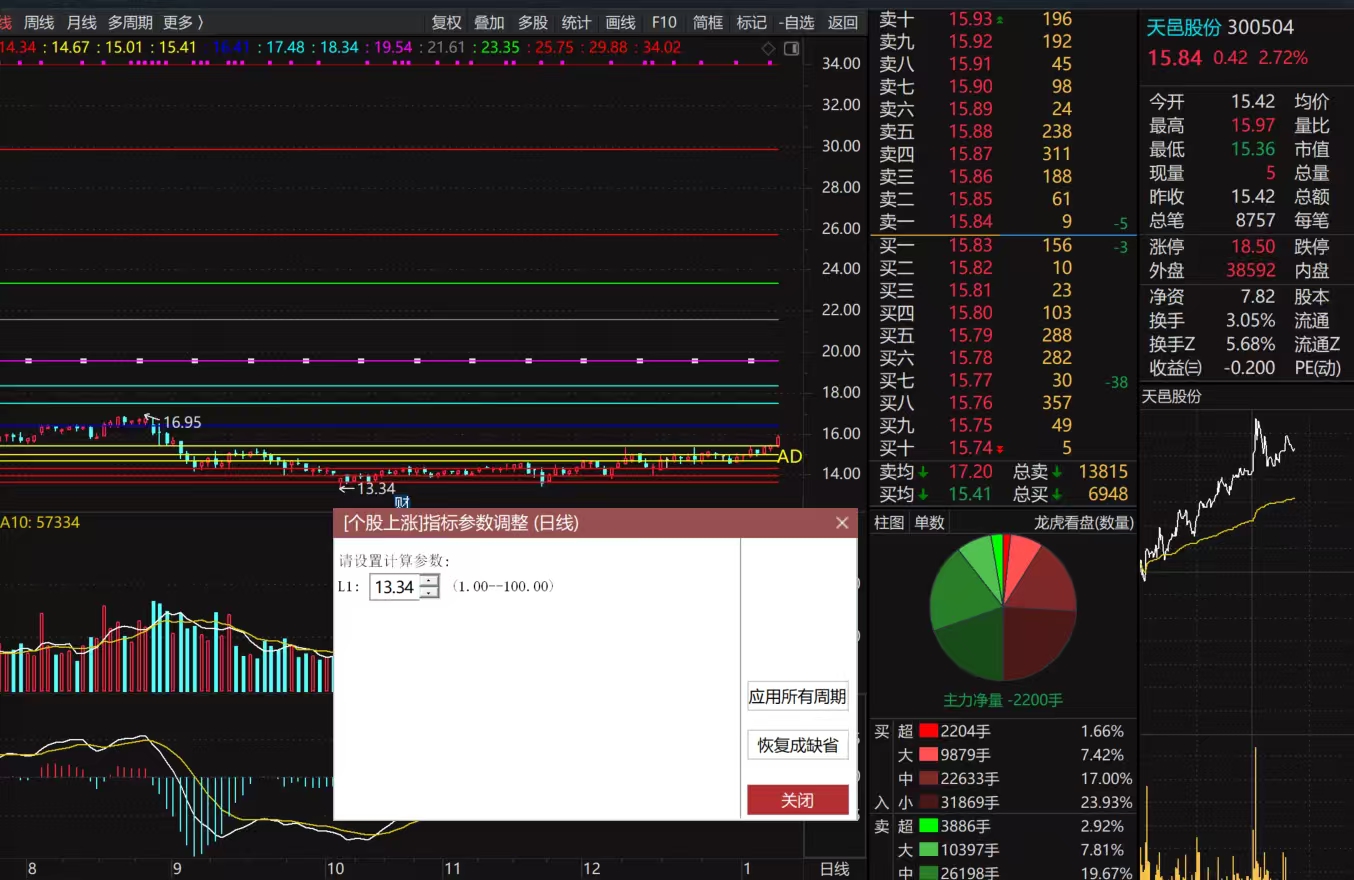Click the 日线 period label at chart bottom
Screen dimensions: 1354x880
[x=834, y=869]
